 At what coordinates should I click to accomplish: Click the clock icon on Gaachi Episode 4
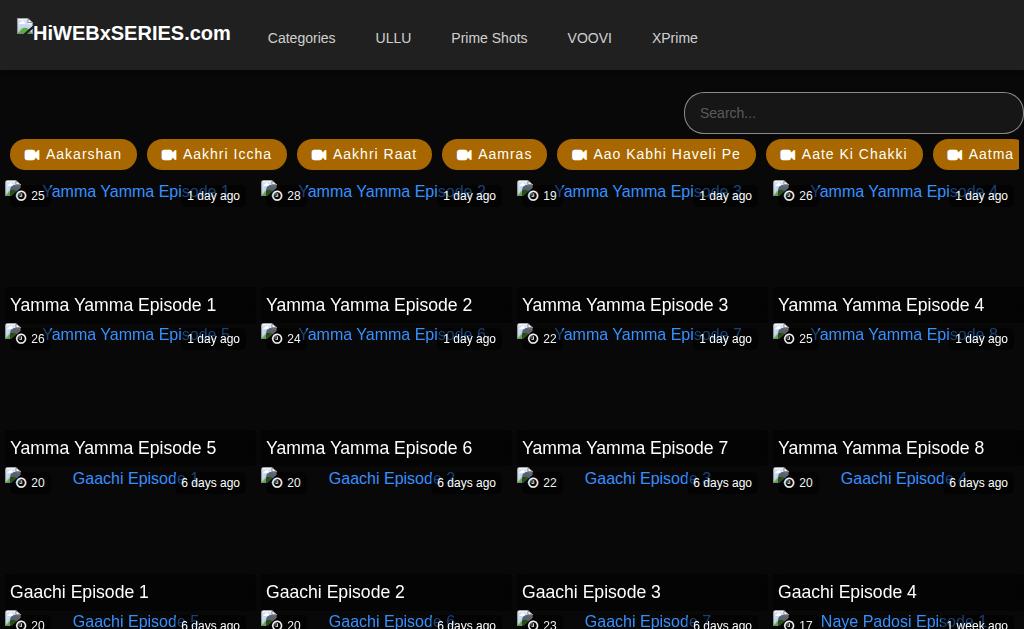pos(789,483)
